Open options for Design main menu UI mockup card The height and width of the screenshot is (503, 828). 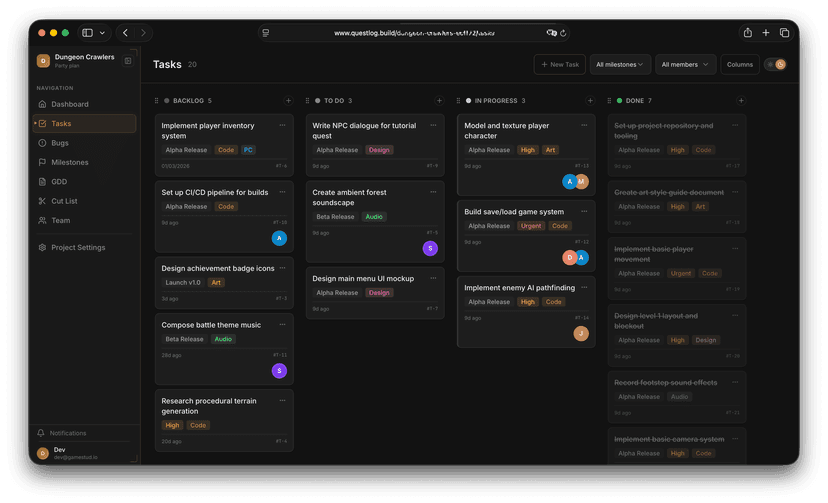434,278
